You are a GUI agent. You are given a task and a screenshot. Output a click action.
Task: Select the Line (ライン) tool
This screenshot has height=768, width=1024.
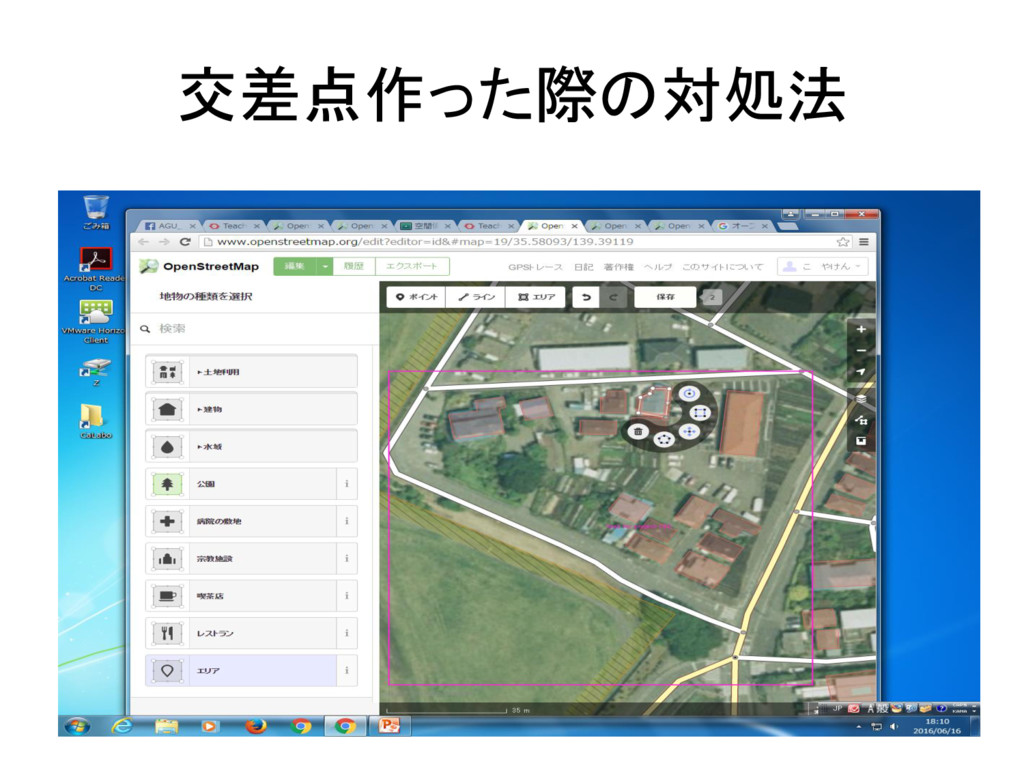coord(475,296)
